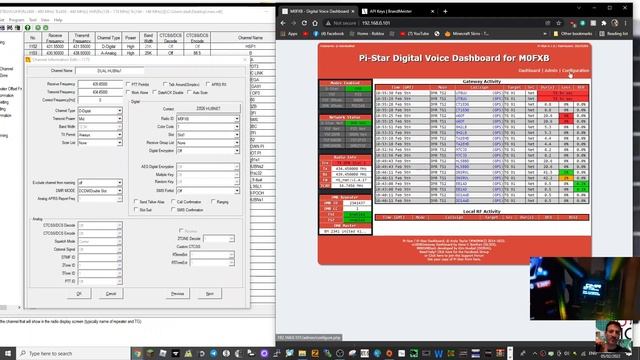Open the Help menu in CPS
640x360 pixels.
click(x=58, y=20)
